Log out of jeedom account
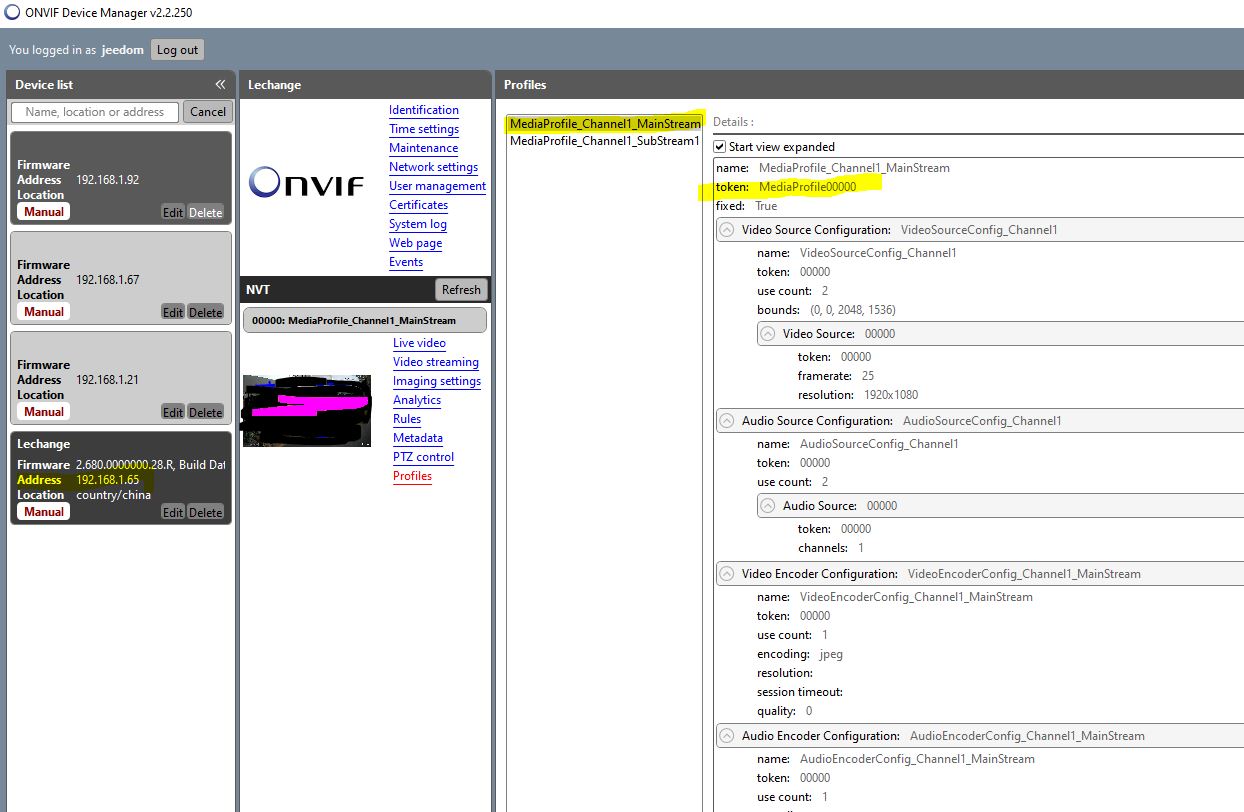 [x=178, y=50]
